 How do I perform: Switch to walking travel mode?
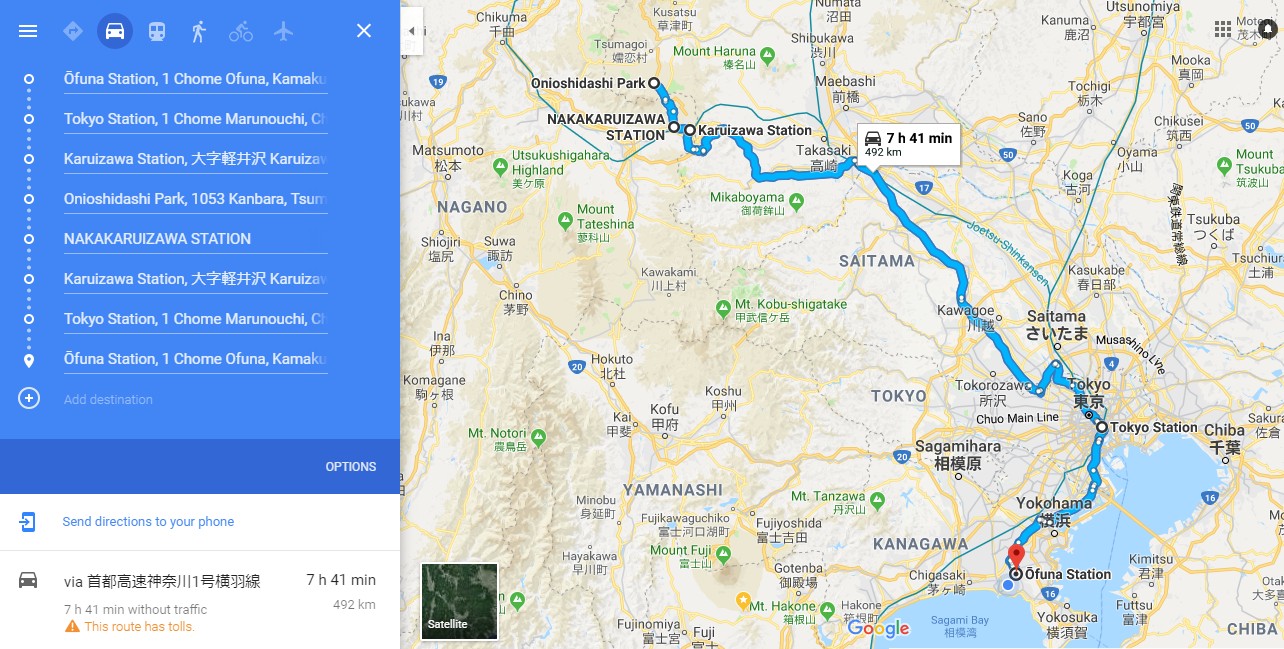(198, 31)
